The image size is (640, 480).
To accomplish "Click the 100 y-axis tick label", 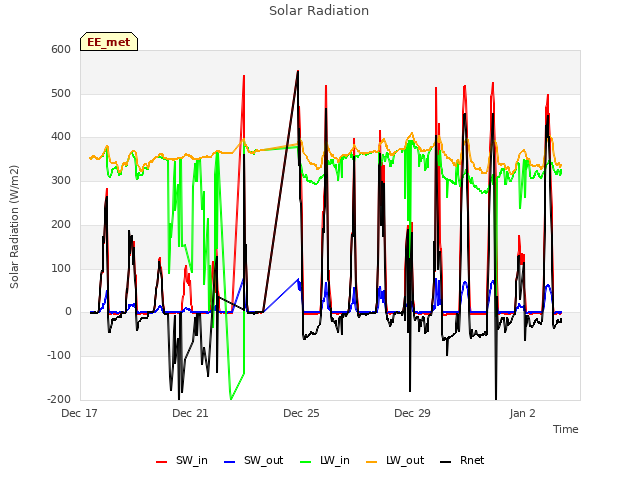I will click(x=61, y=268).
